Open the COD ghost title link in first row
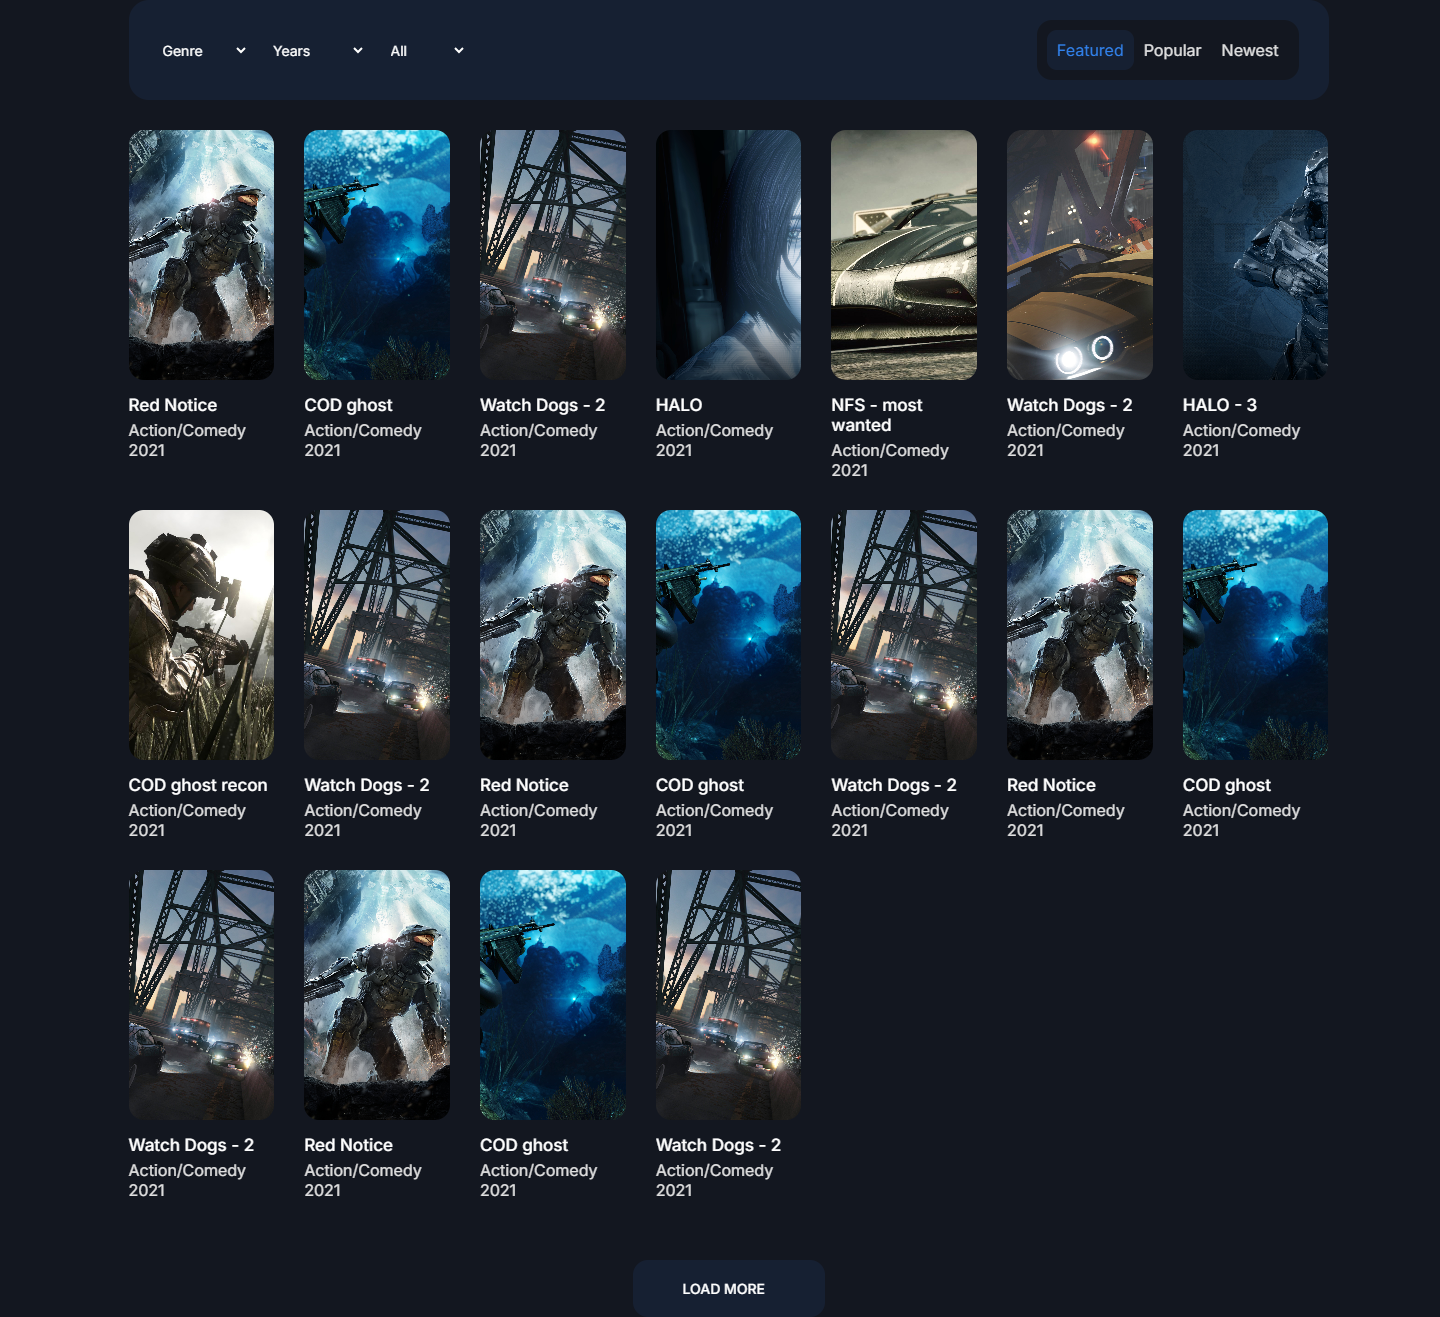1440x1317 pixels. 348,405
